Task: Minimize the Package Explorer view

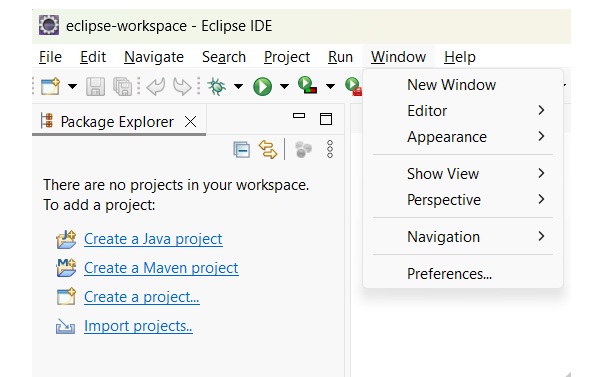Action: coord(299,116)
